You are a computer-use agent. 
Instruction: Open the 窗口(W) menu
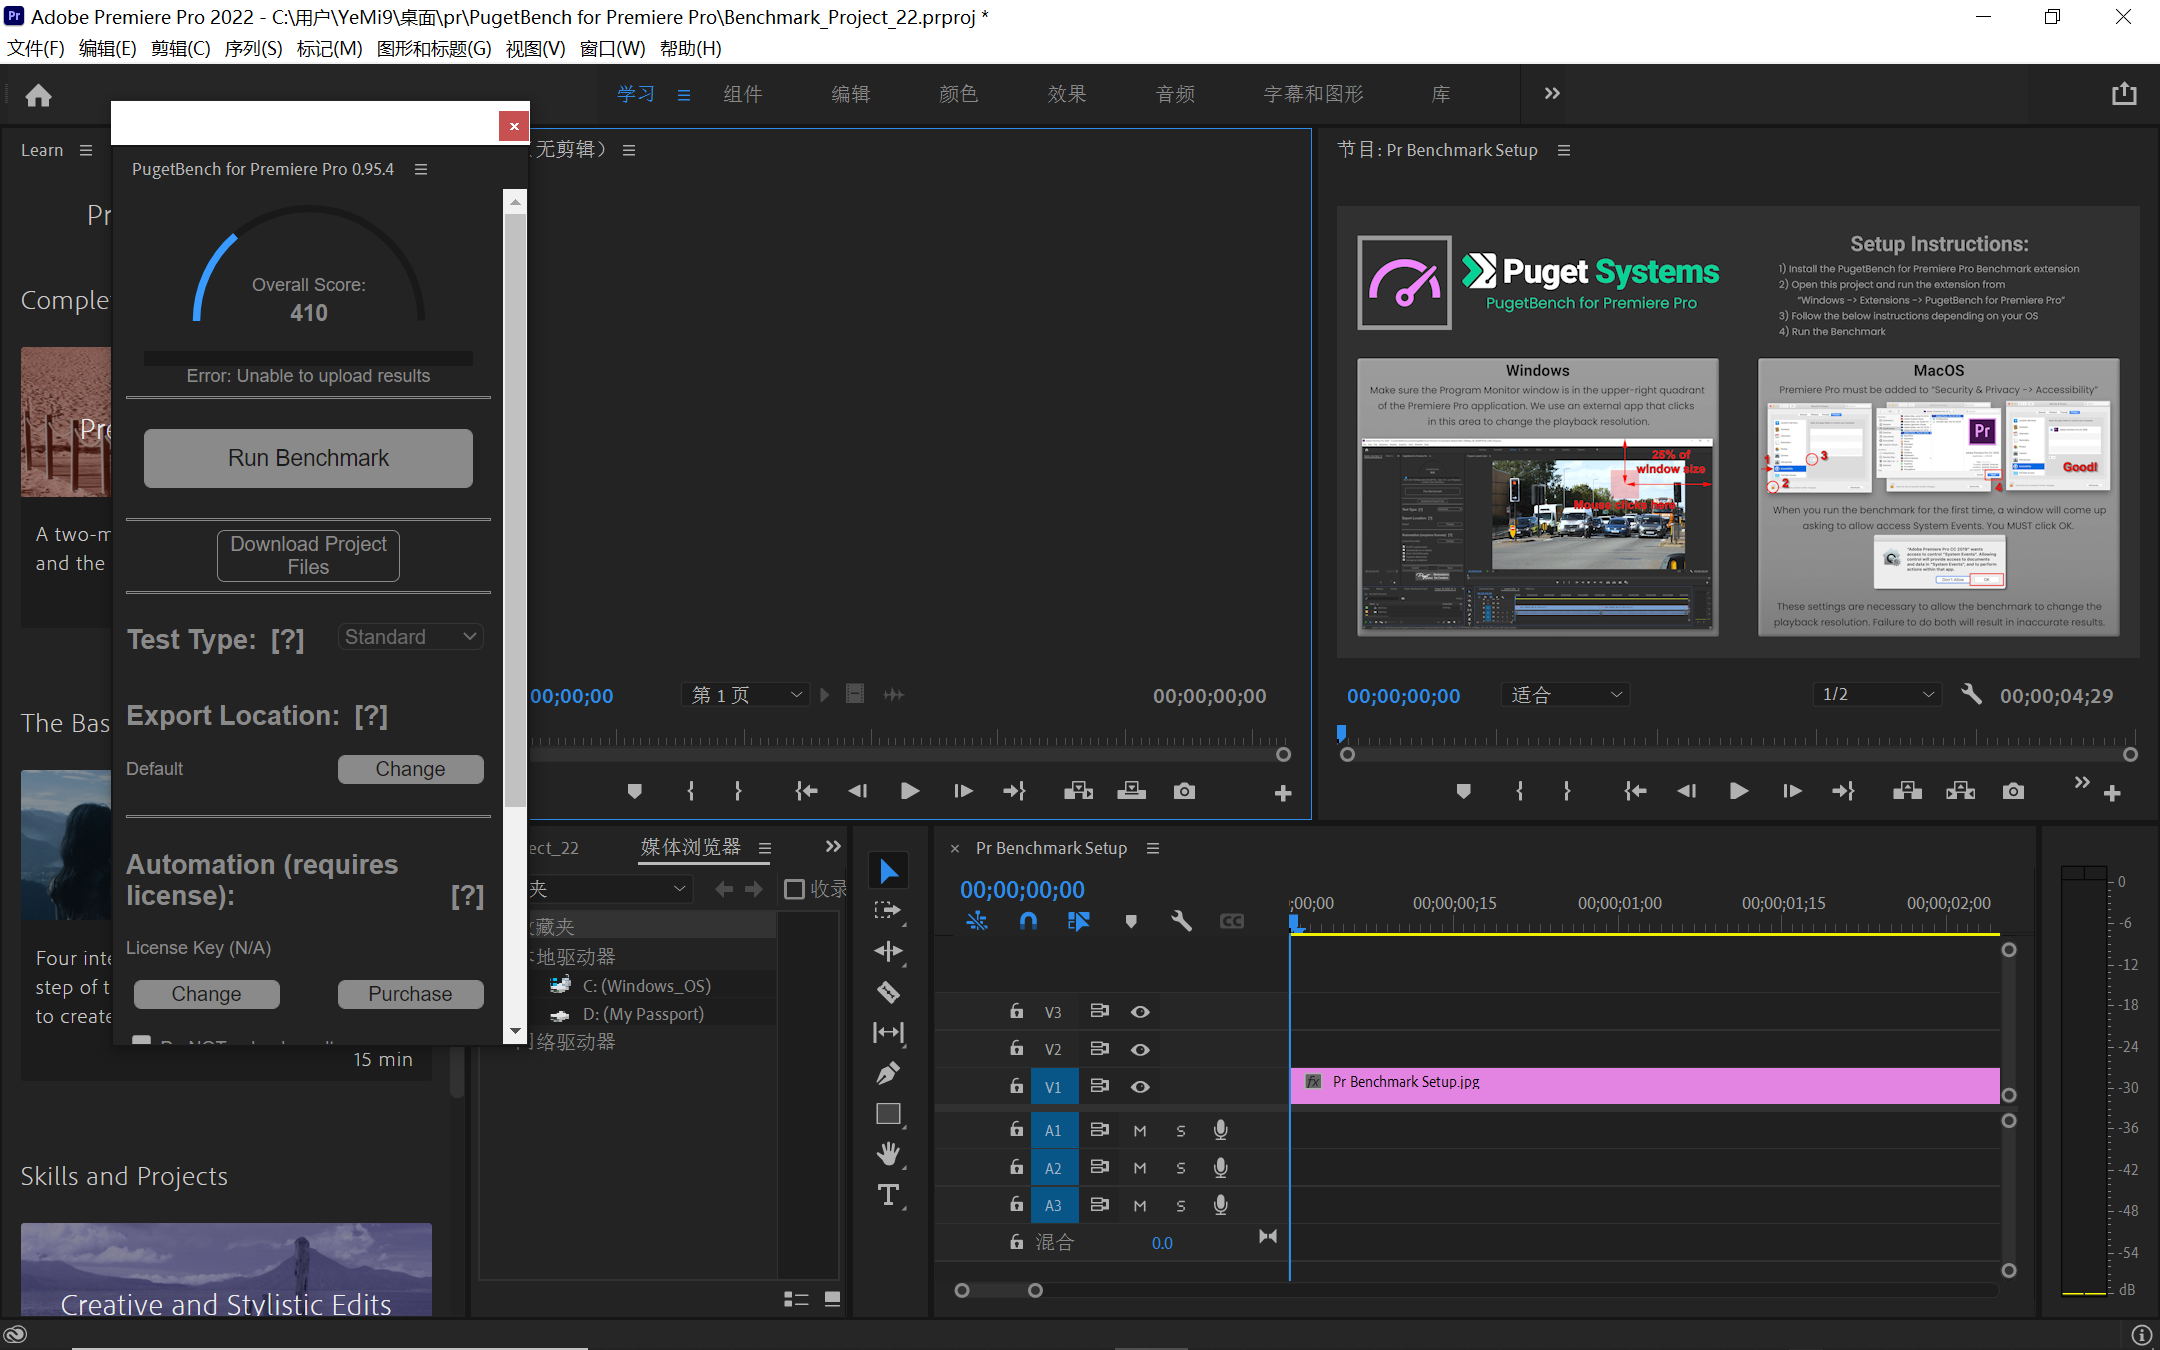(x=612, y=48)
